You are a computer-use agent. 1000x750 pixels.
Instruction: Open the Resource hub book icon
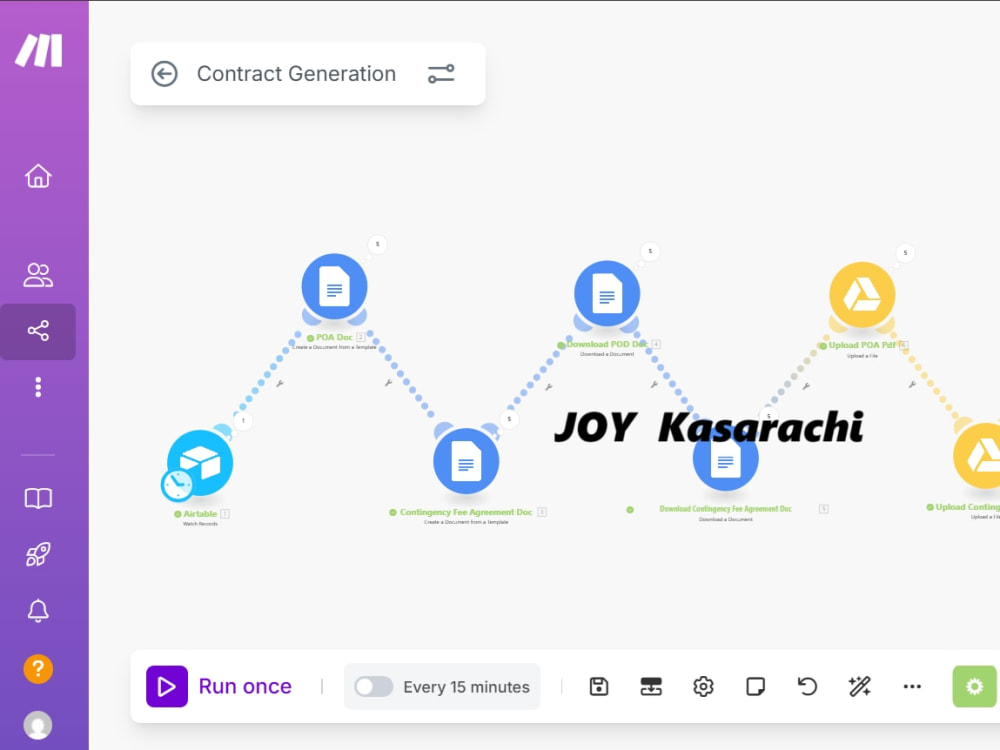click(x=38, y=498)
